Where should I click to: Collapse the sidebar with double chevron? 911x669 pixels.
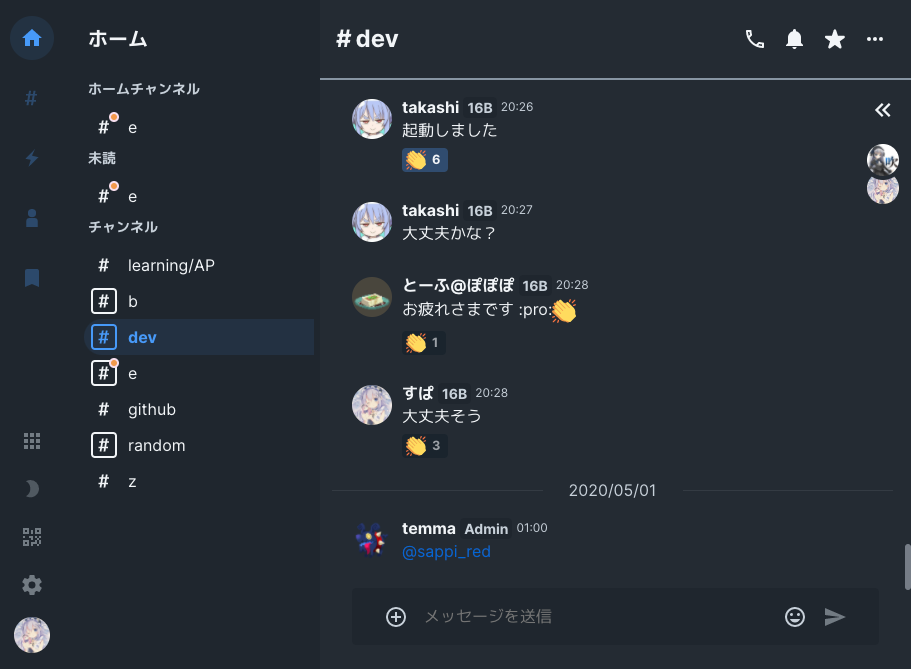tap(883, 110)
